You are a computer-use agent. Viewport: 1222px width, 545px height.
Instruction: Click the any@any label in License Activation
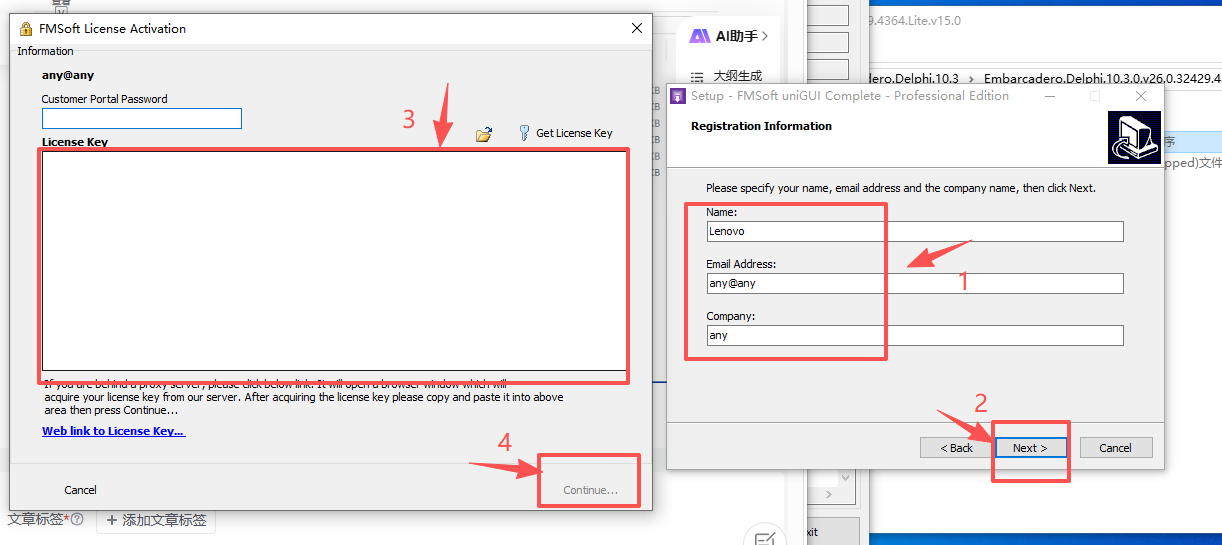click(x=68, y=75)
